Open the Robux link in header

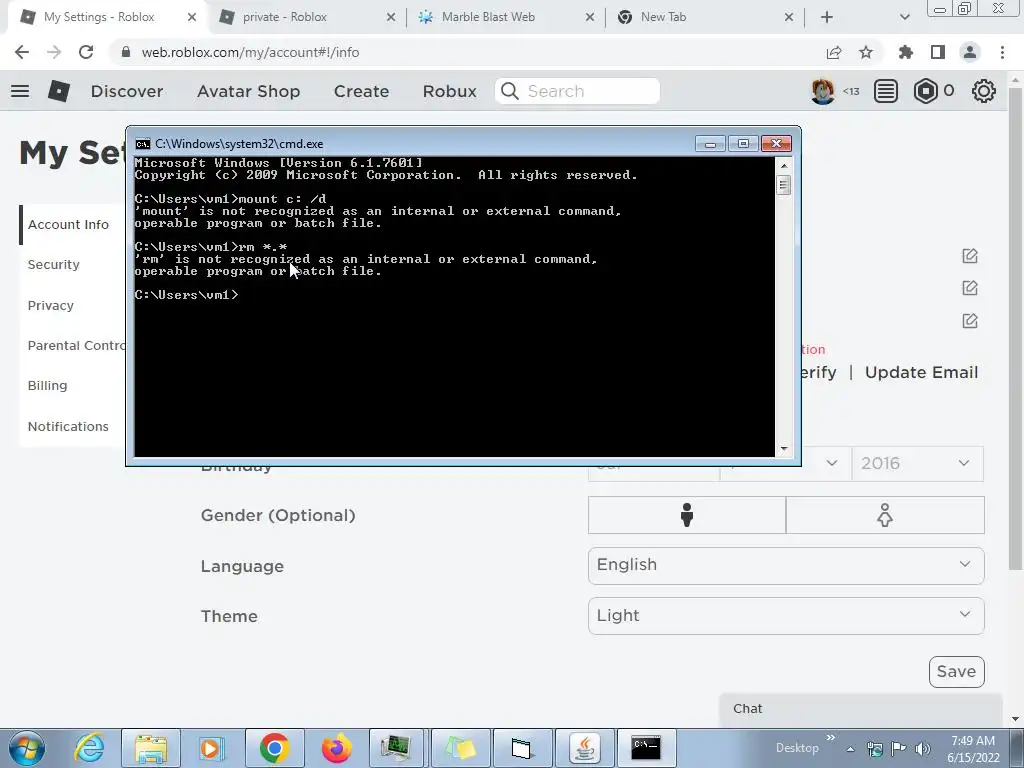point(449,91)
